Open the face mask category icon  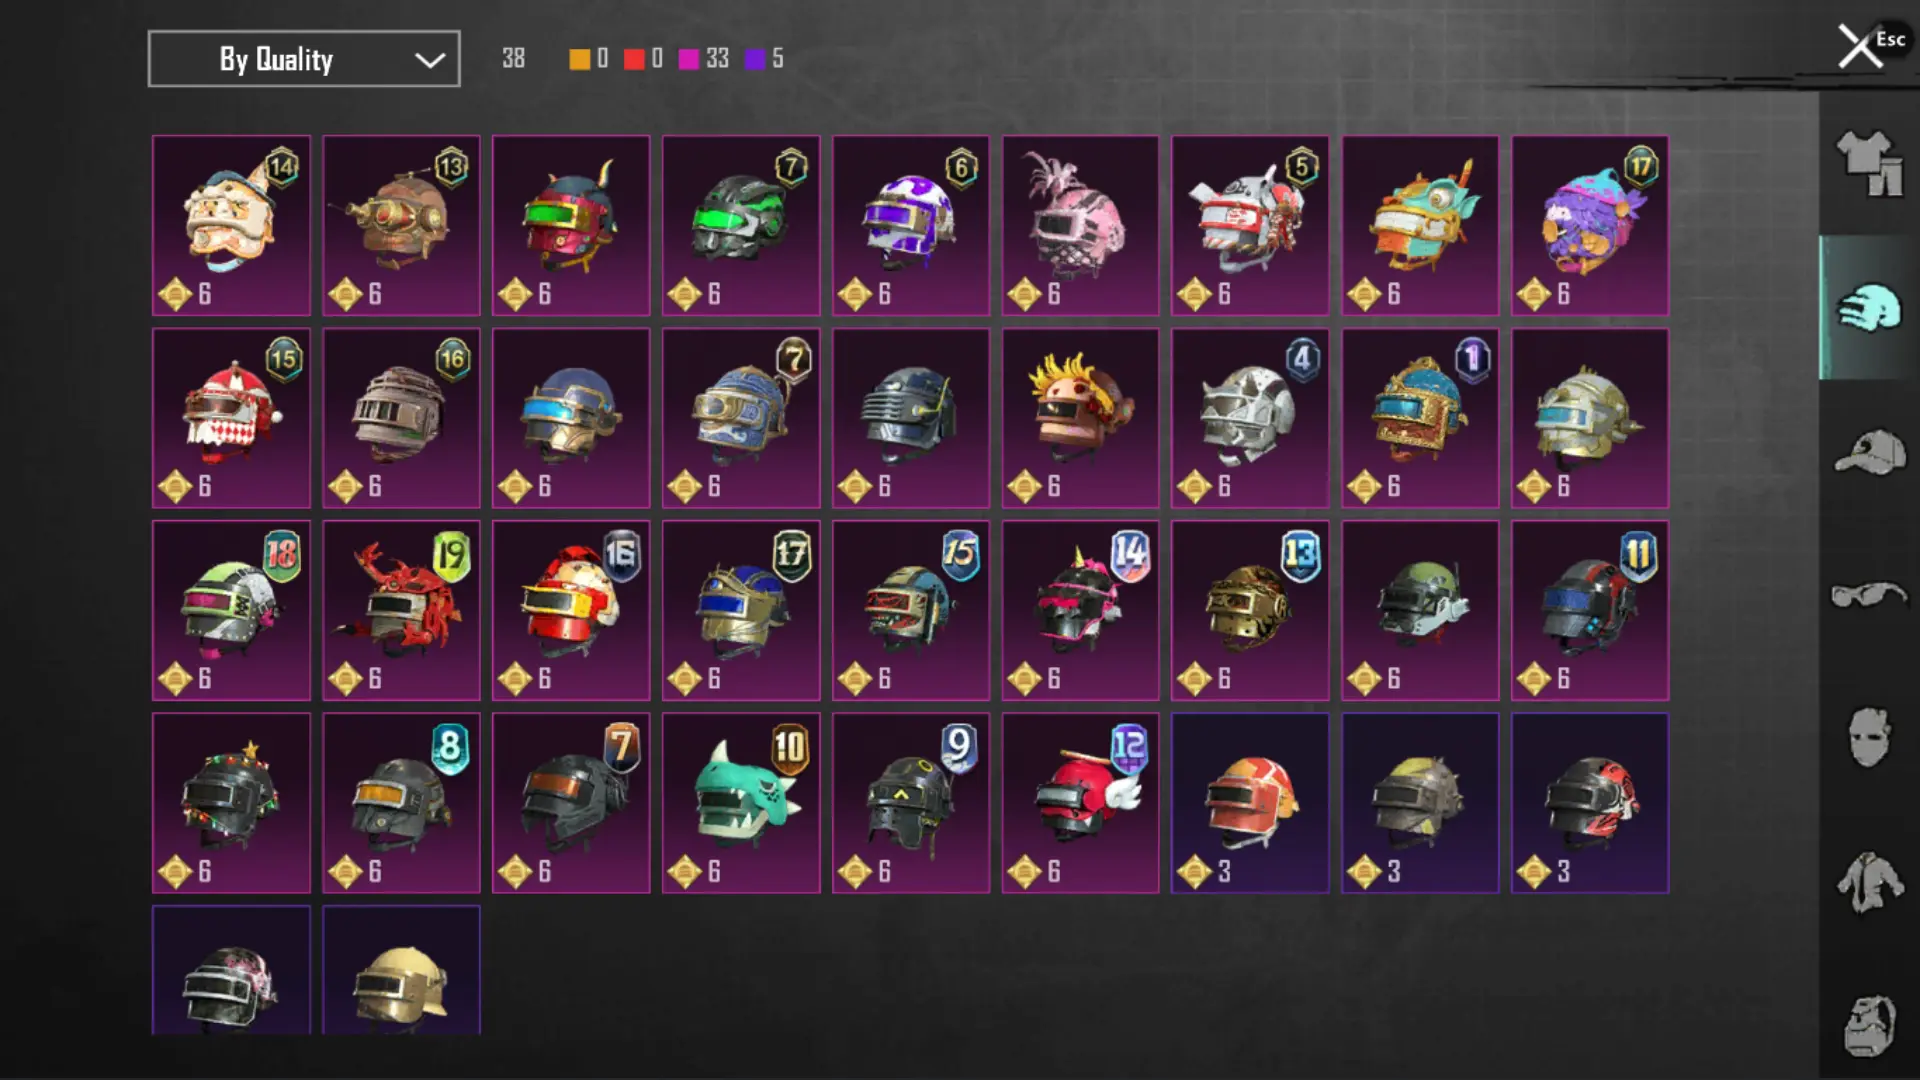coord(1868,738)
